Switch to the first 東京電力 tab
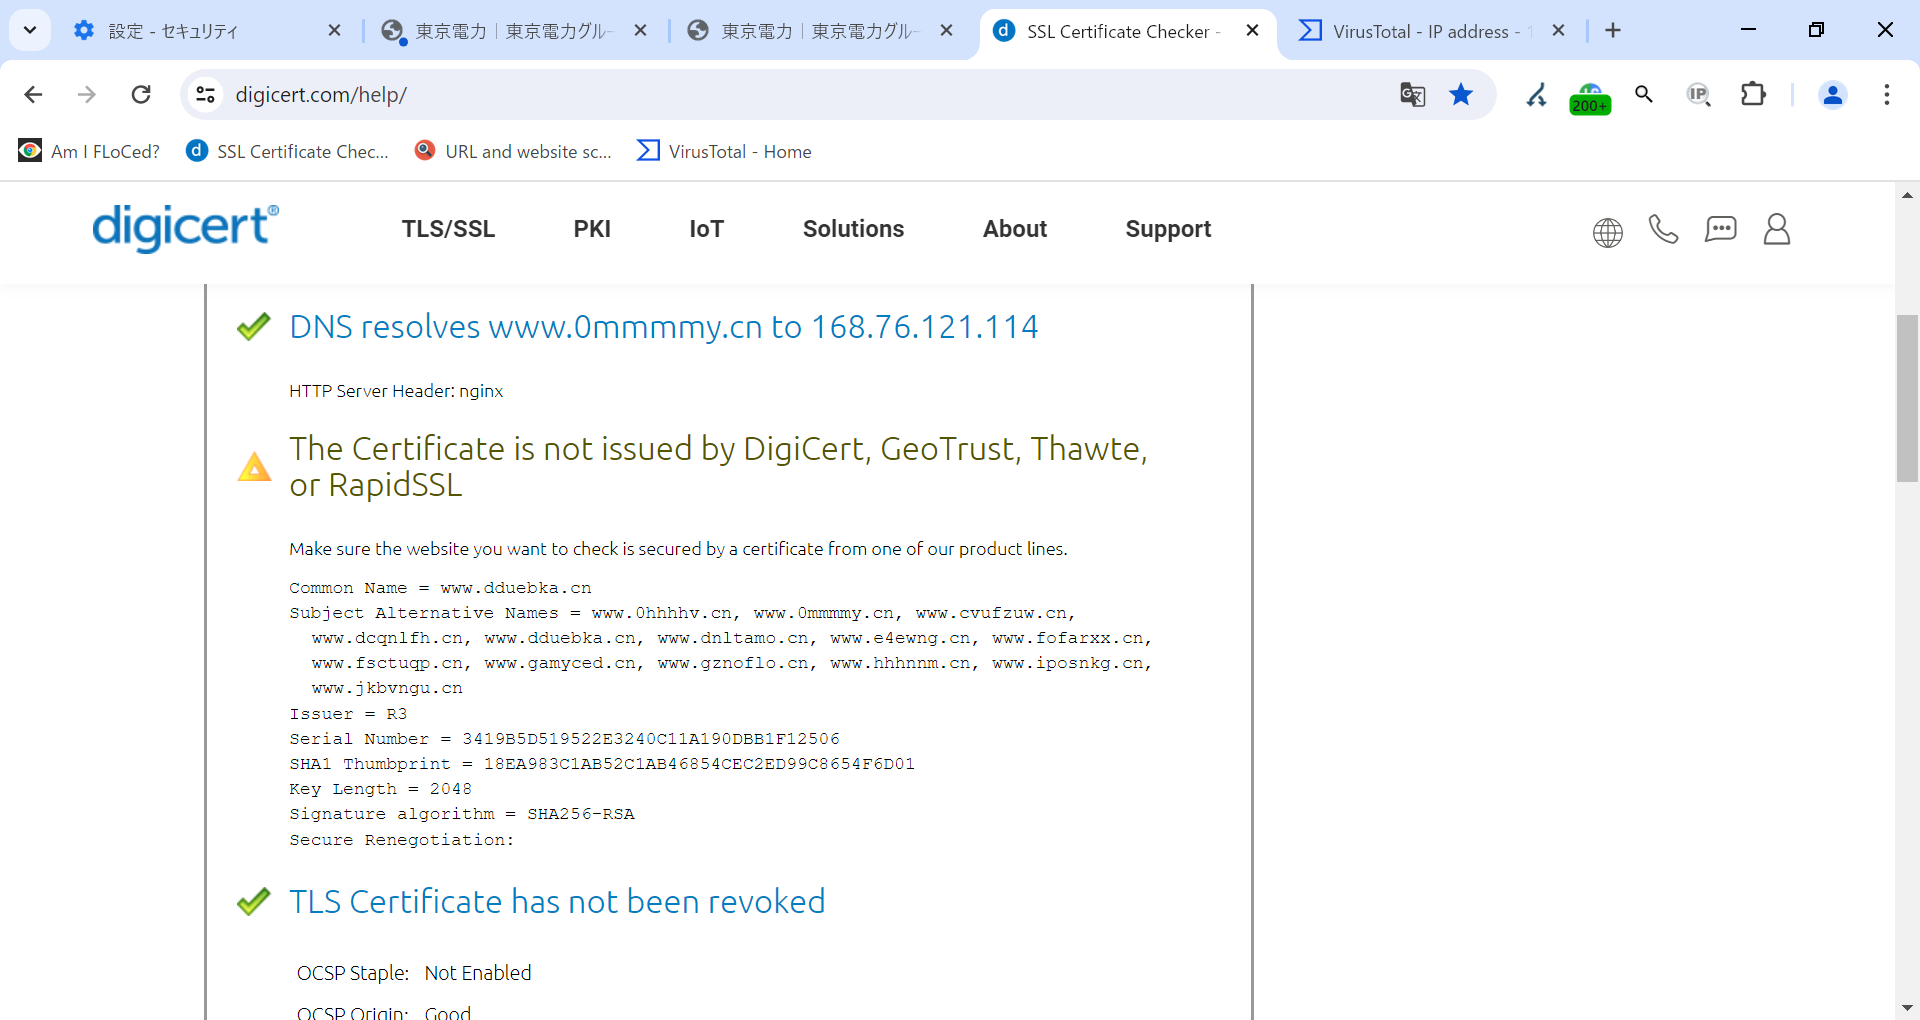 [514, 31]
